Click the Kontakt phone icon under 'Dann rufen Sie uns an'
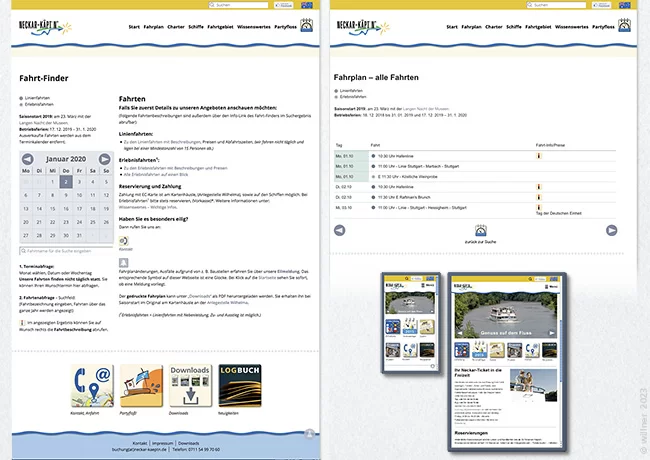The image size is (650, 460). [124, 241]
